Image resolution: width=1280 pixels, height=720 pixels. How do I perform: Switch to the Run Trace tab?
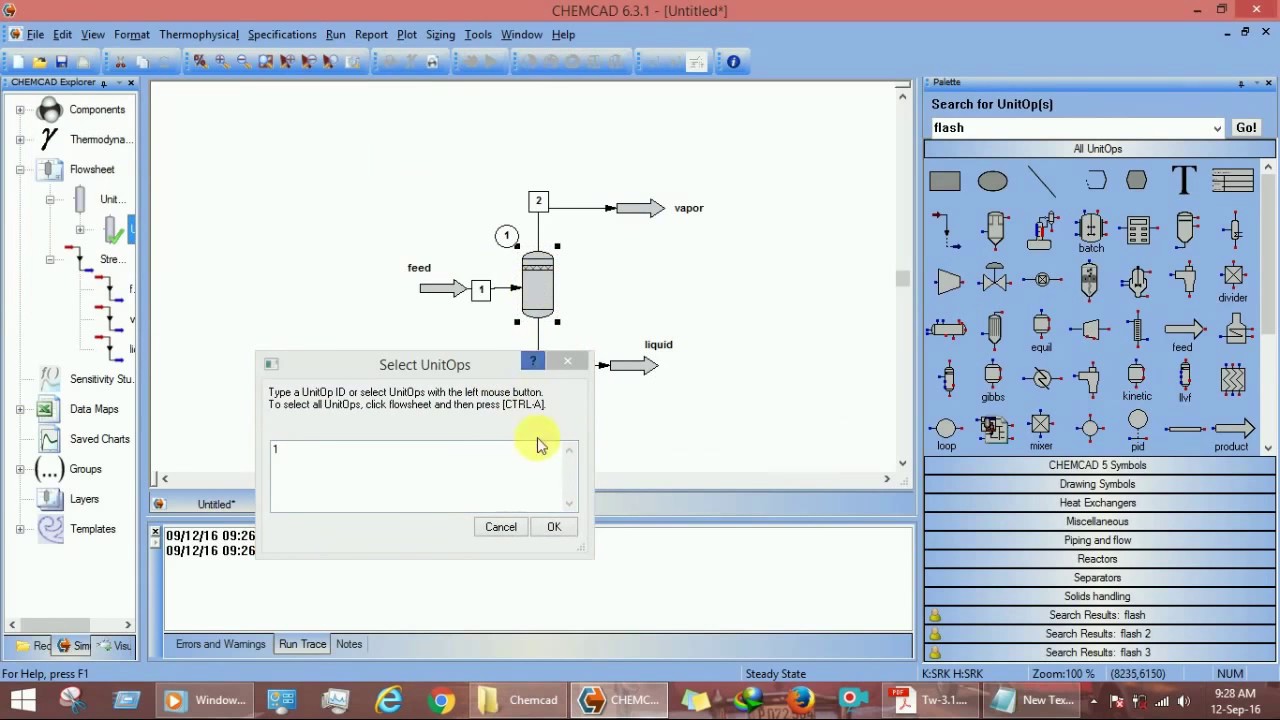pyautogui.click(x=302, y=644)
